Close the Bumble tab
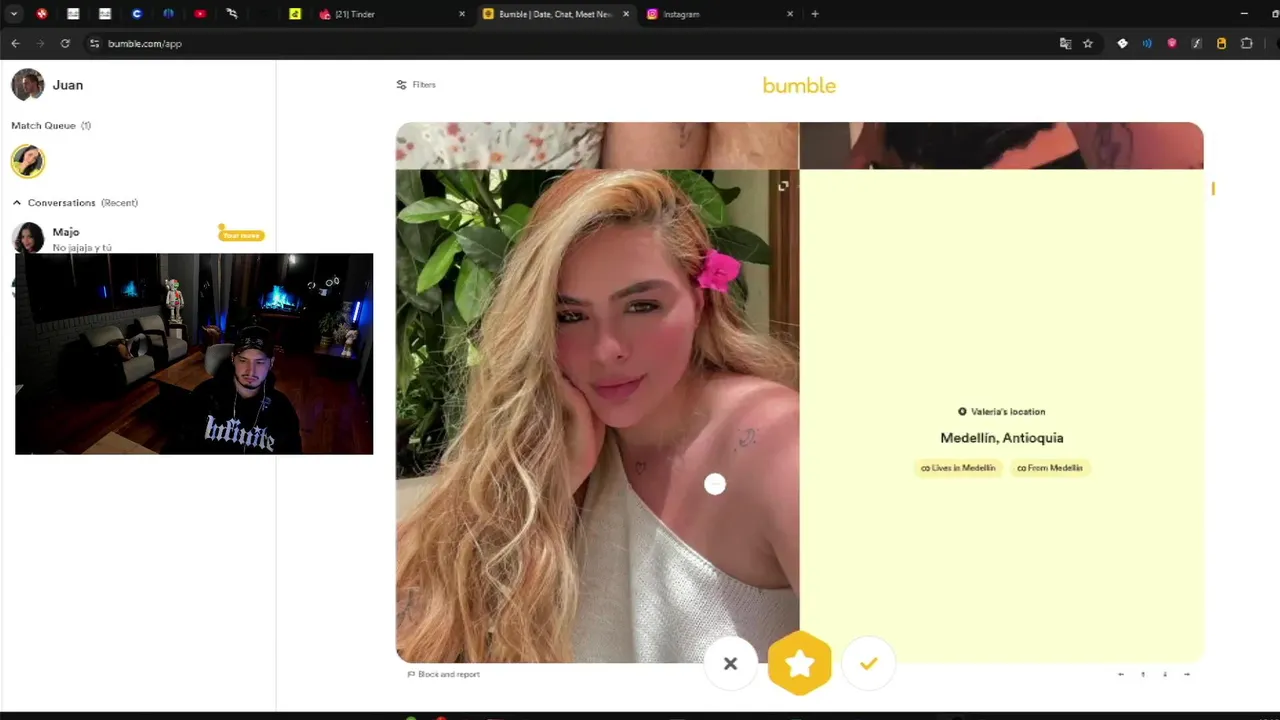 (x=626, y=14)
